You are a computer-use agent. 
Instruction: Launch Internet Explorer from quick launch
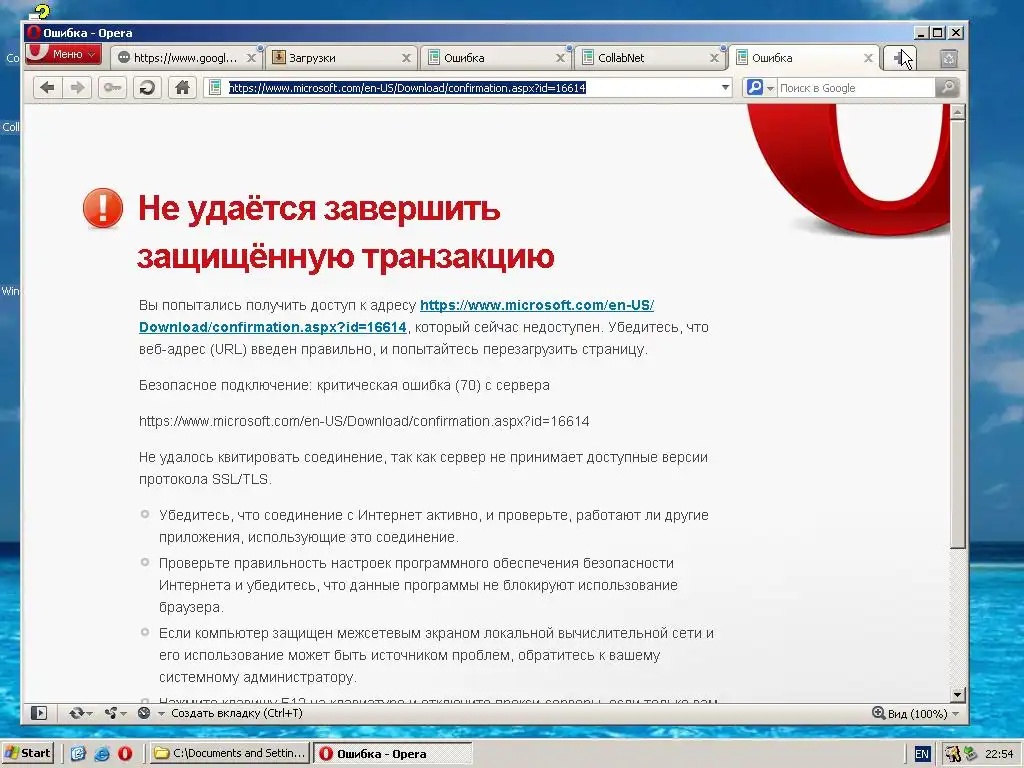[x=102, y=754]
